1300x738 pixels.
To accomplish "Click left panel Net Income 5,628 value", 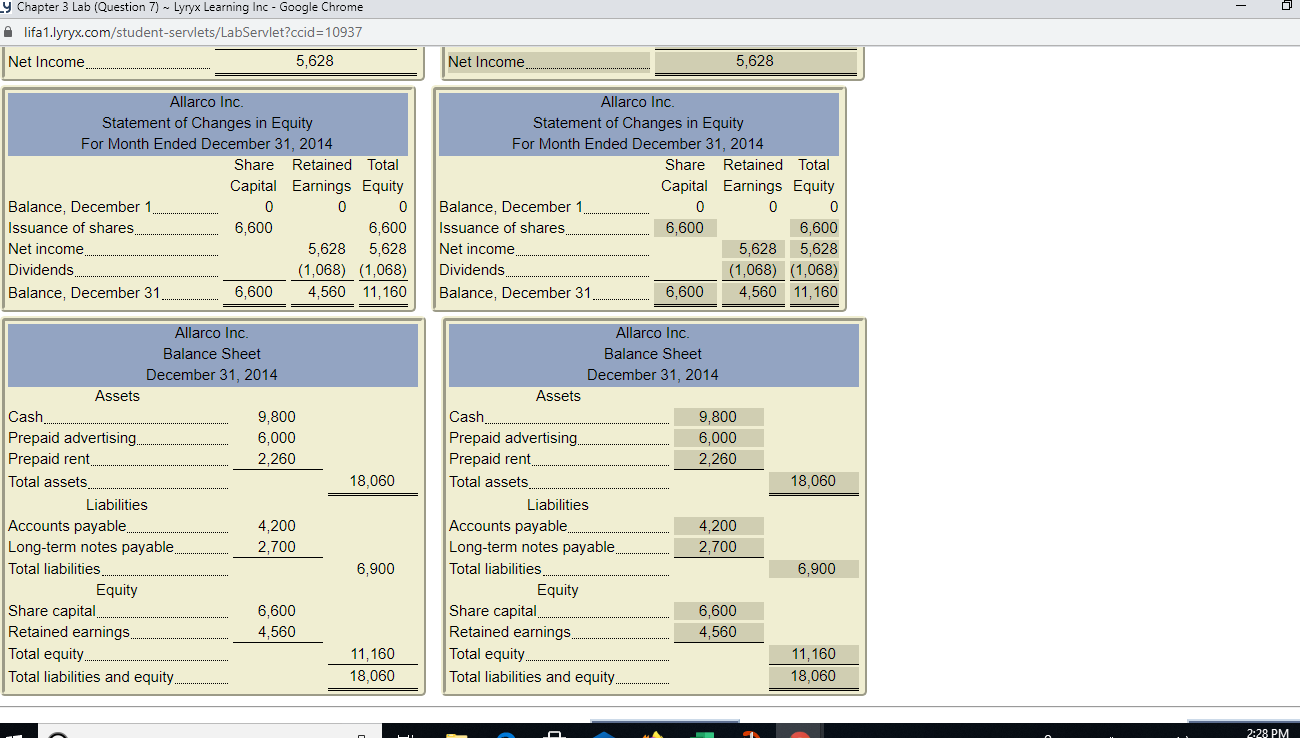I will tap(315, 61).
